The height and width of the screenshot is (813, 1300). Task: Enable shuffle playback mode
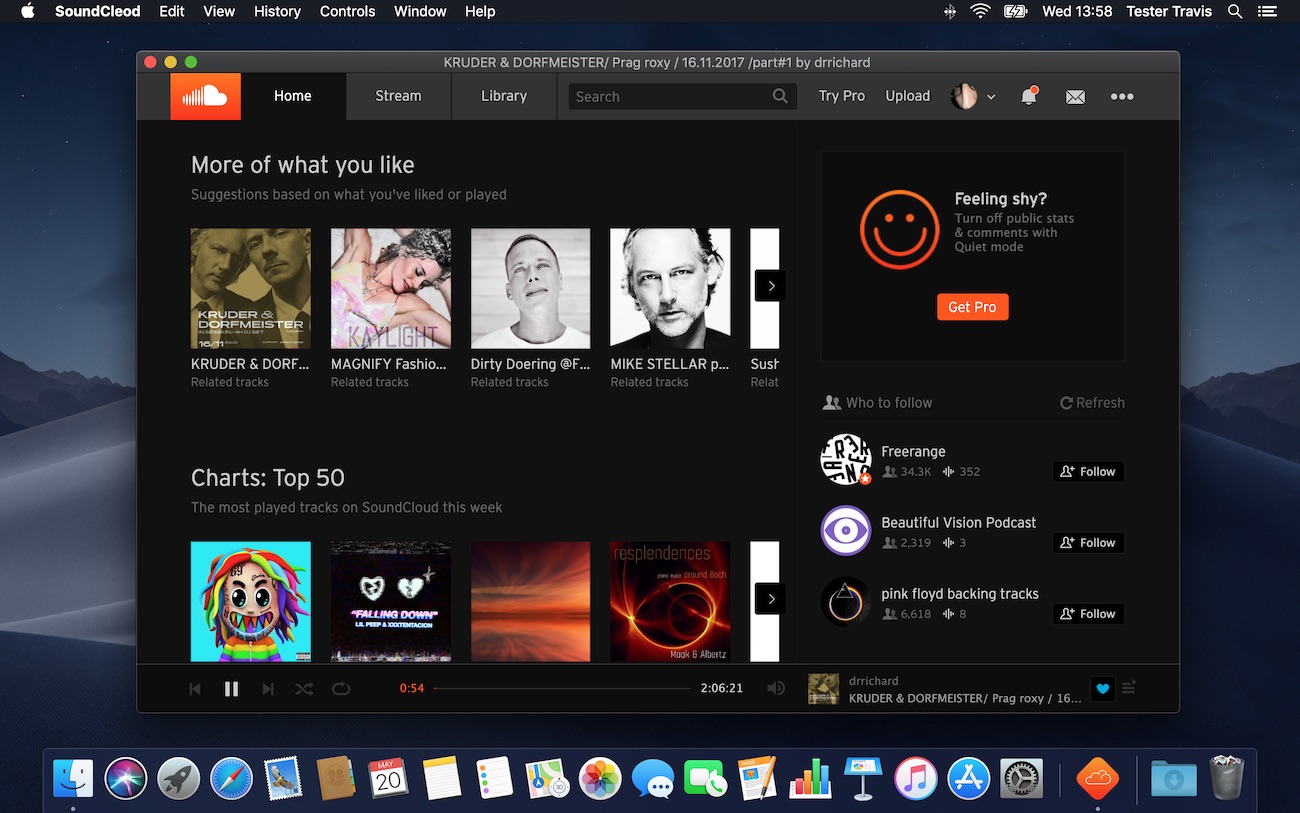pyautogui.click(x=304, y=688)
